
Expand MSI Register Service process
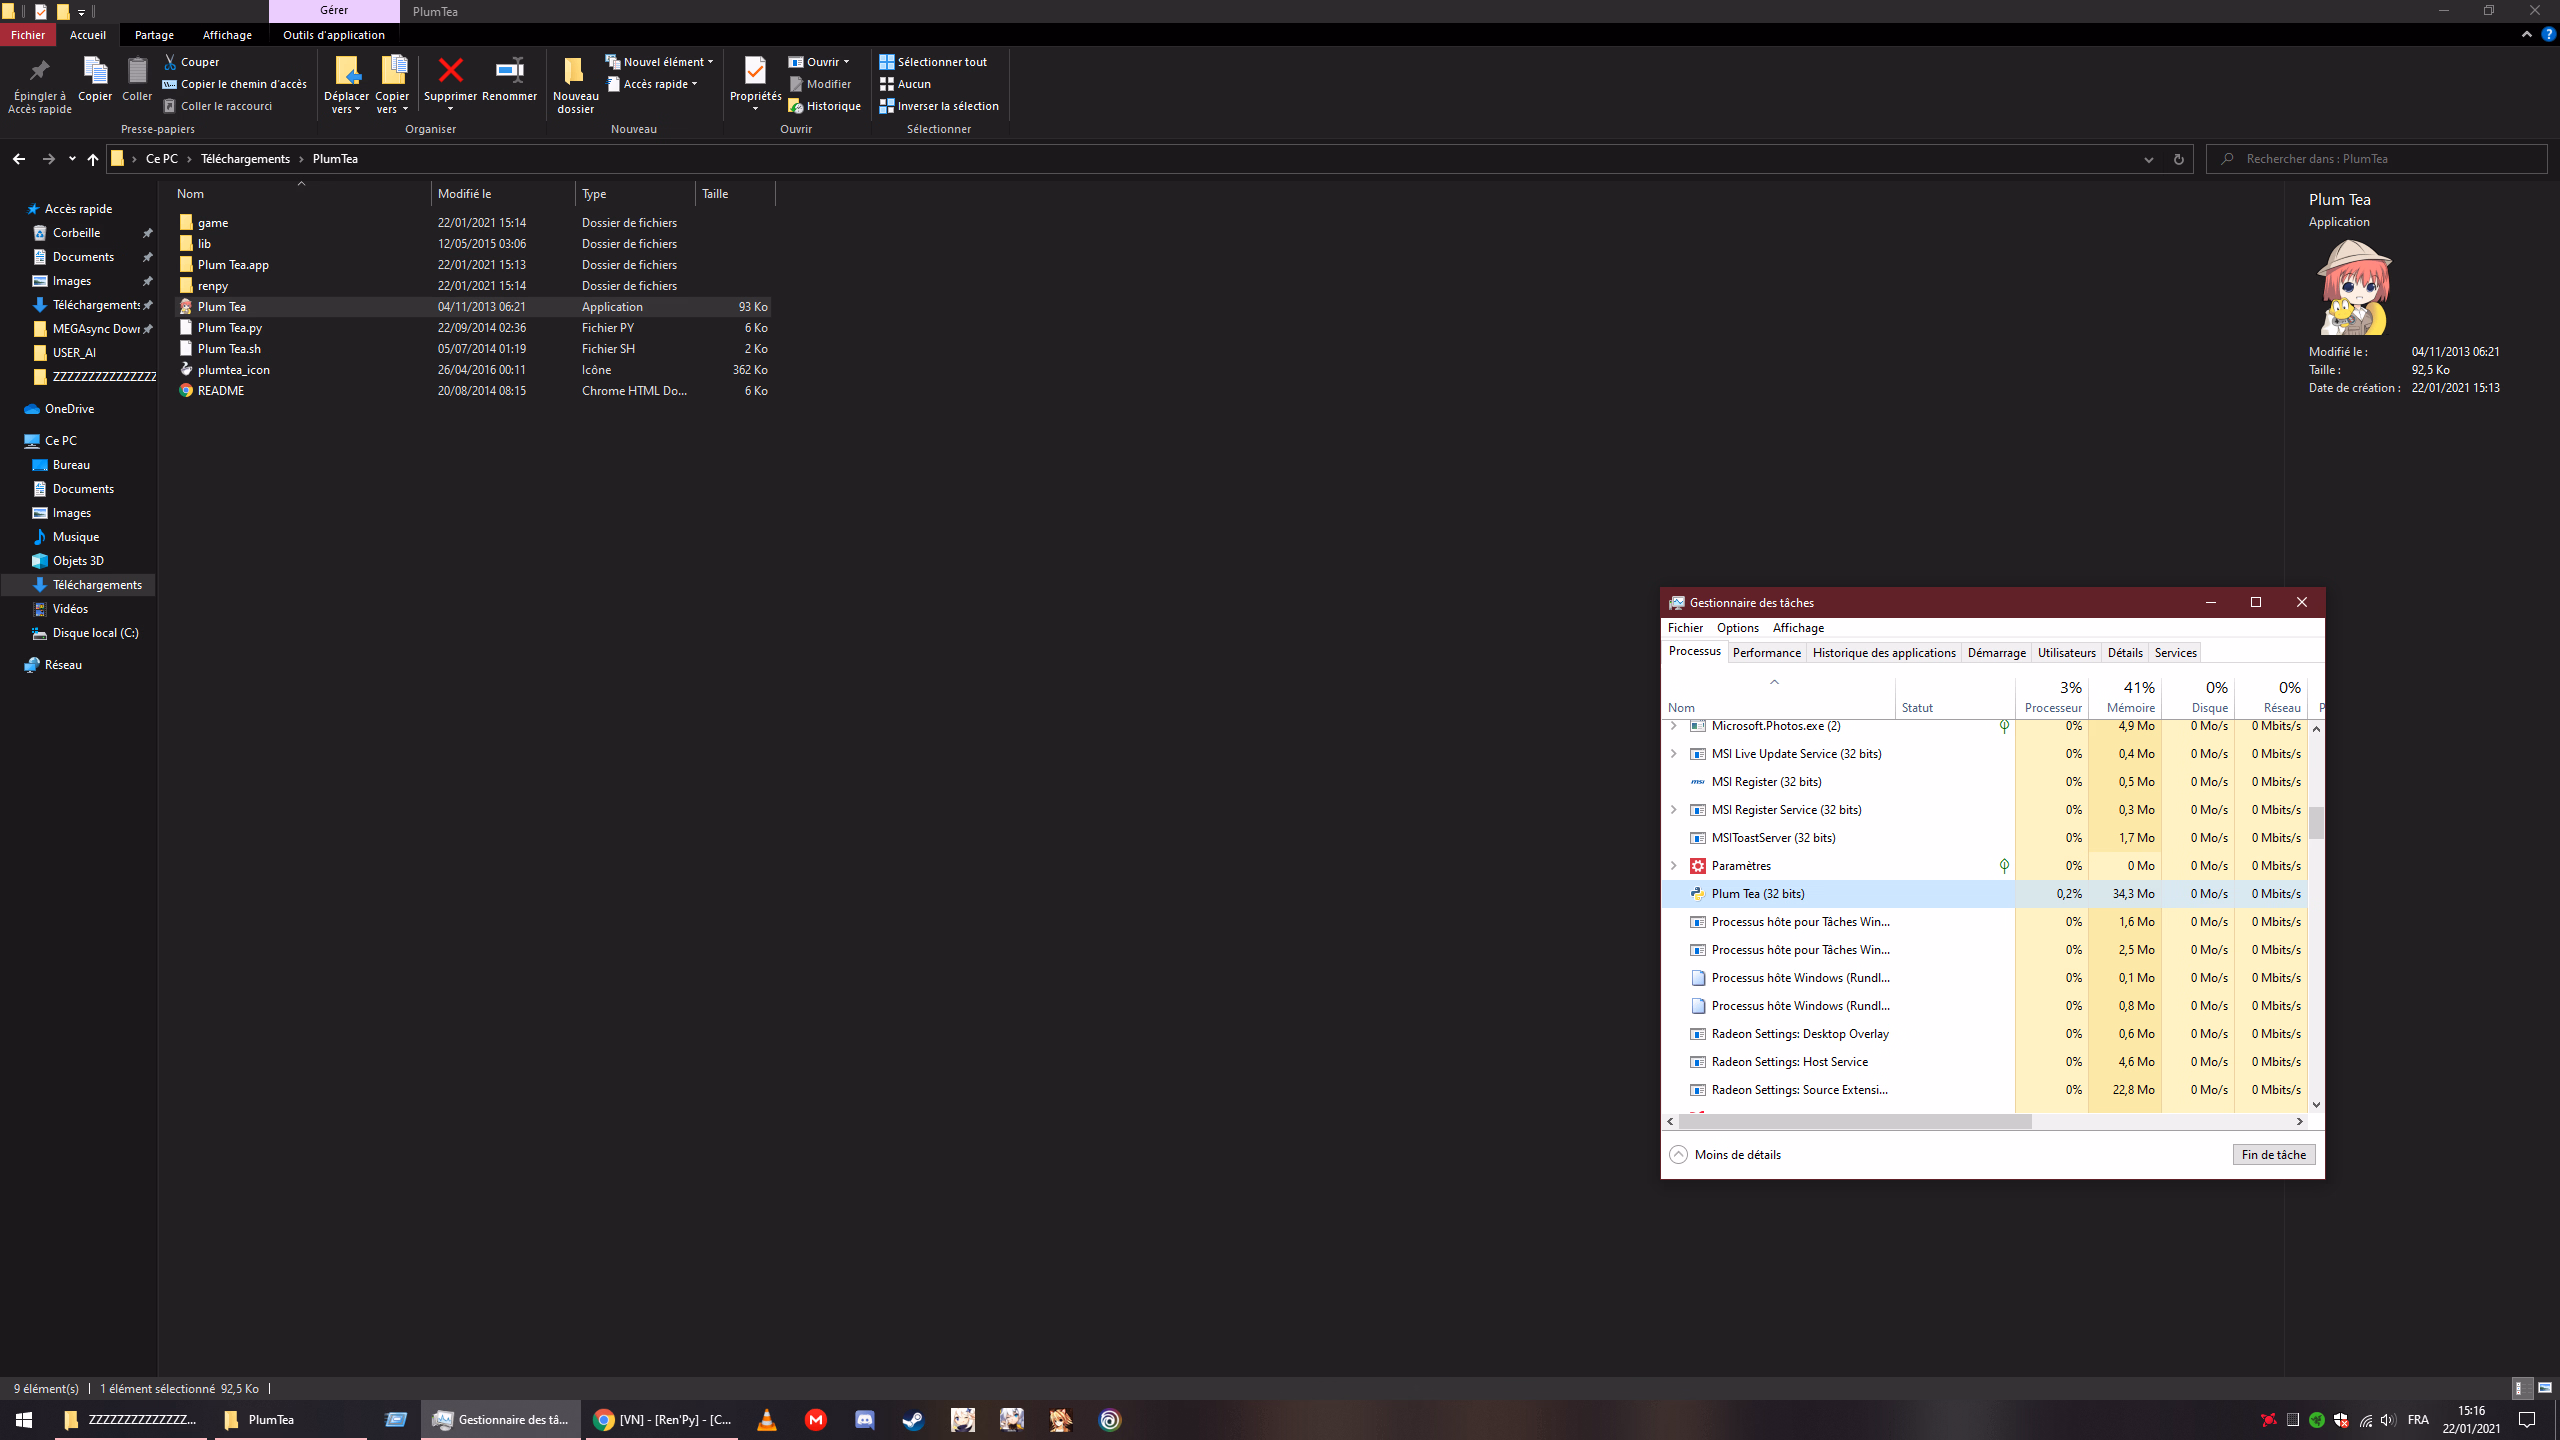pos(1674,810)
